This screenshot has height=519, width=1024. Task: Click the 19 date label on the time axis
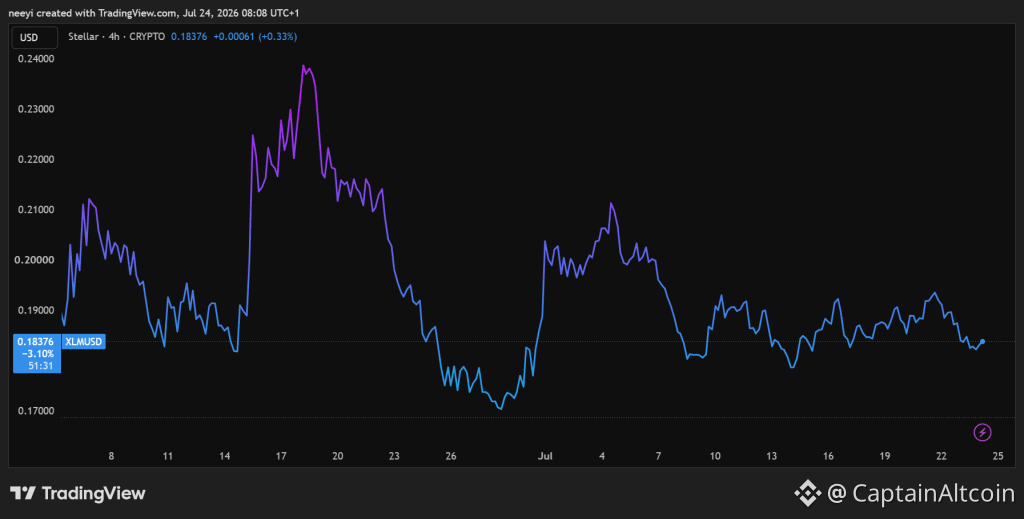tap(885, 456)
